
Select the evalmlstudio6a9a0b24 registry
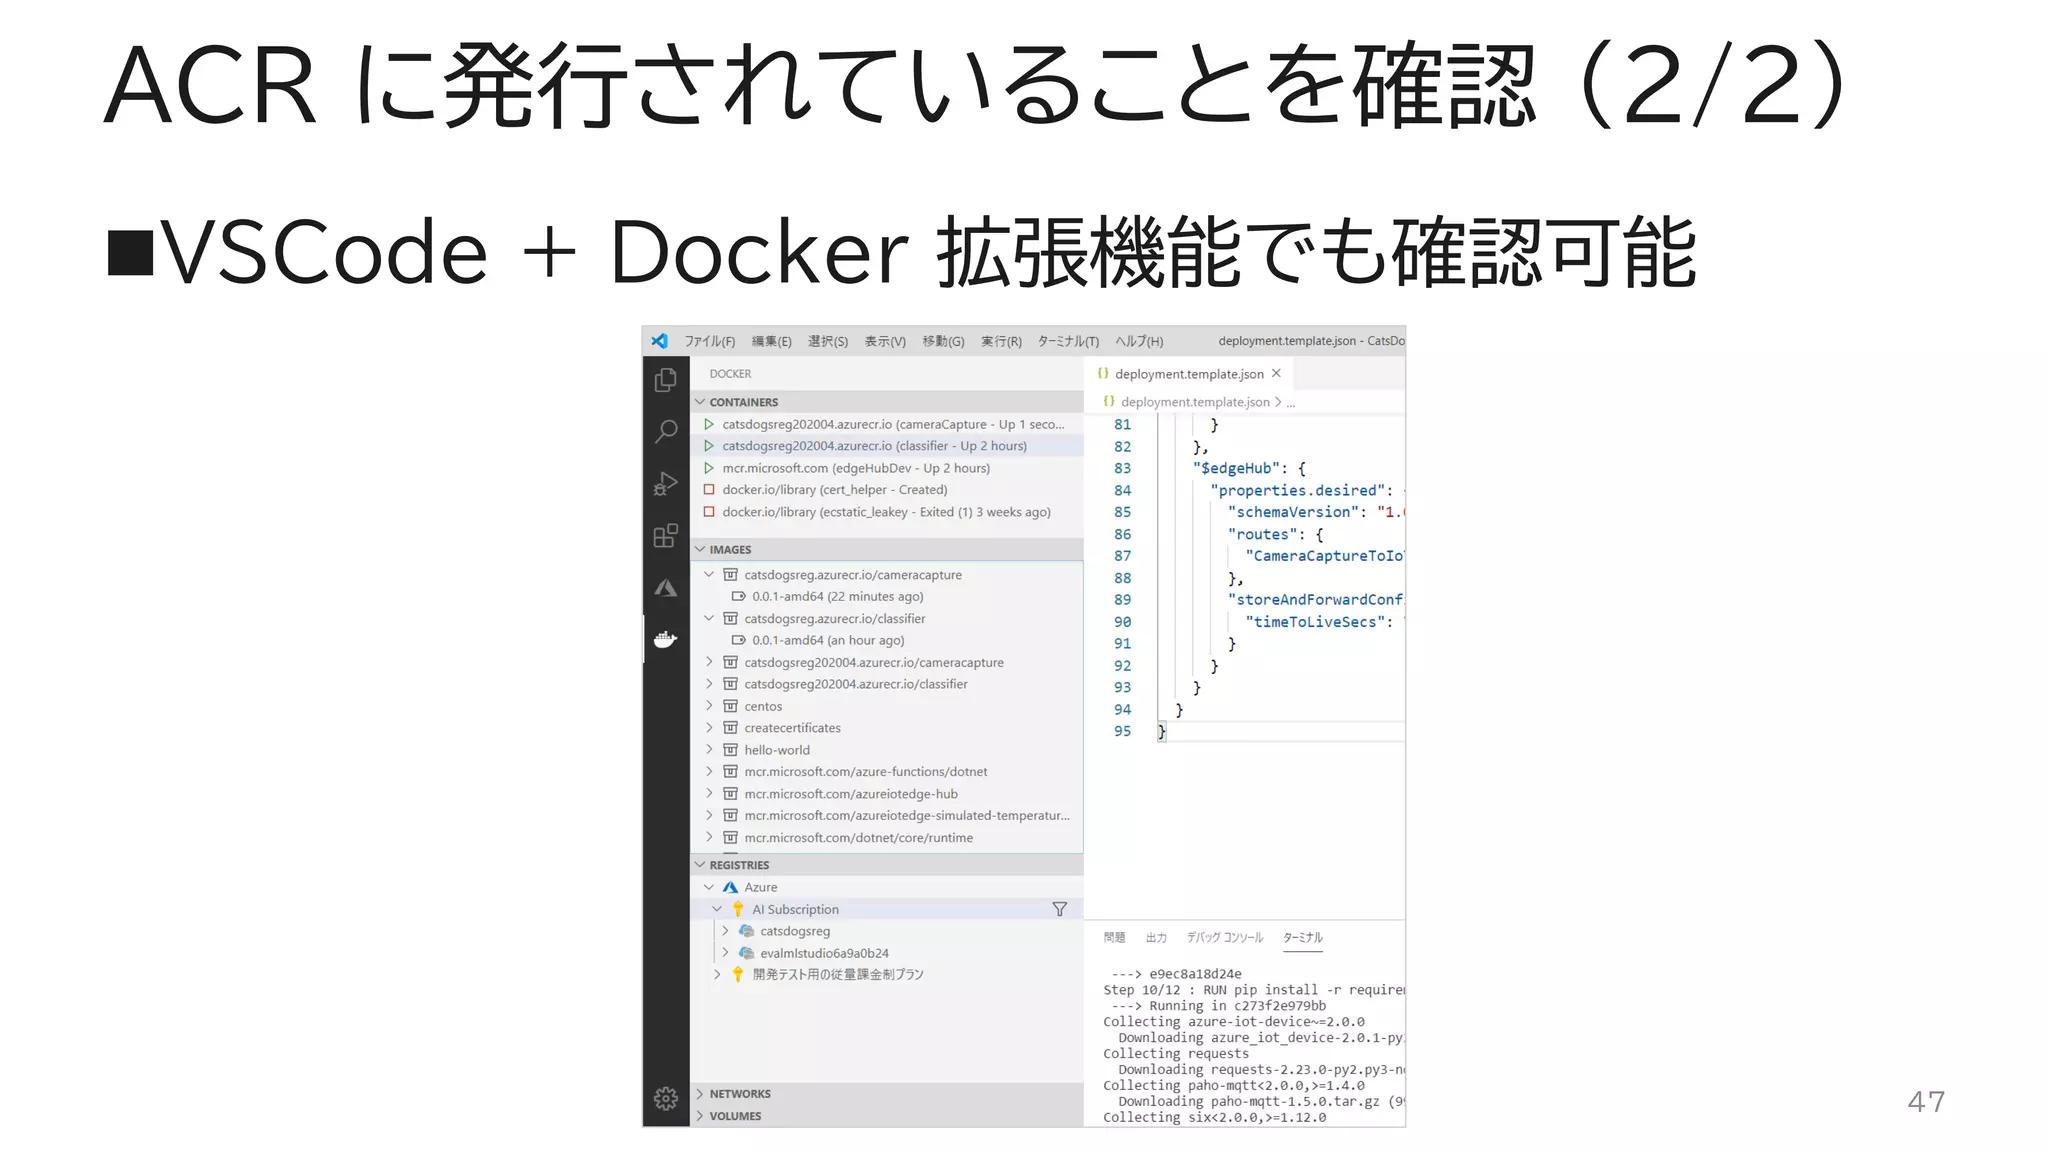click(x=887, y=953)
